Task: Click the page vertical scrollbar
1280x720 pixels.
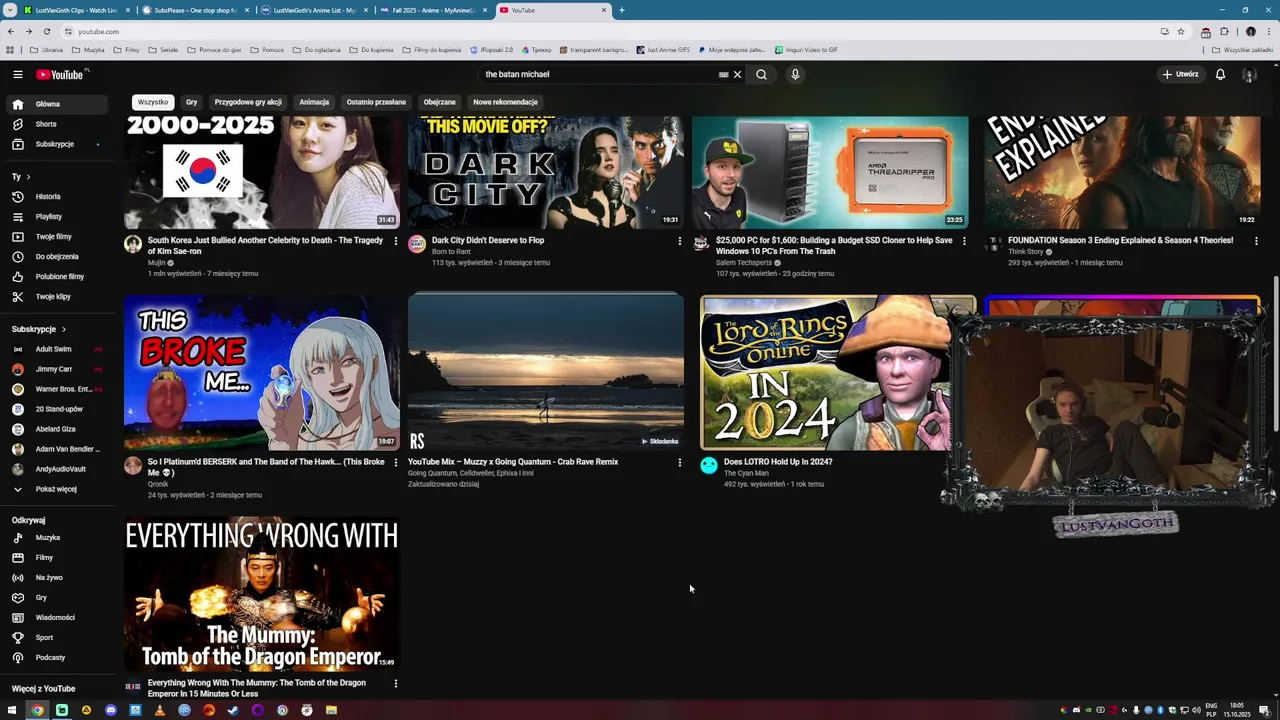Action: click(x=1275, y=355)
